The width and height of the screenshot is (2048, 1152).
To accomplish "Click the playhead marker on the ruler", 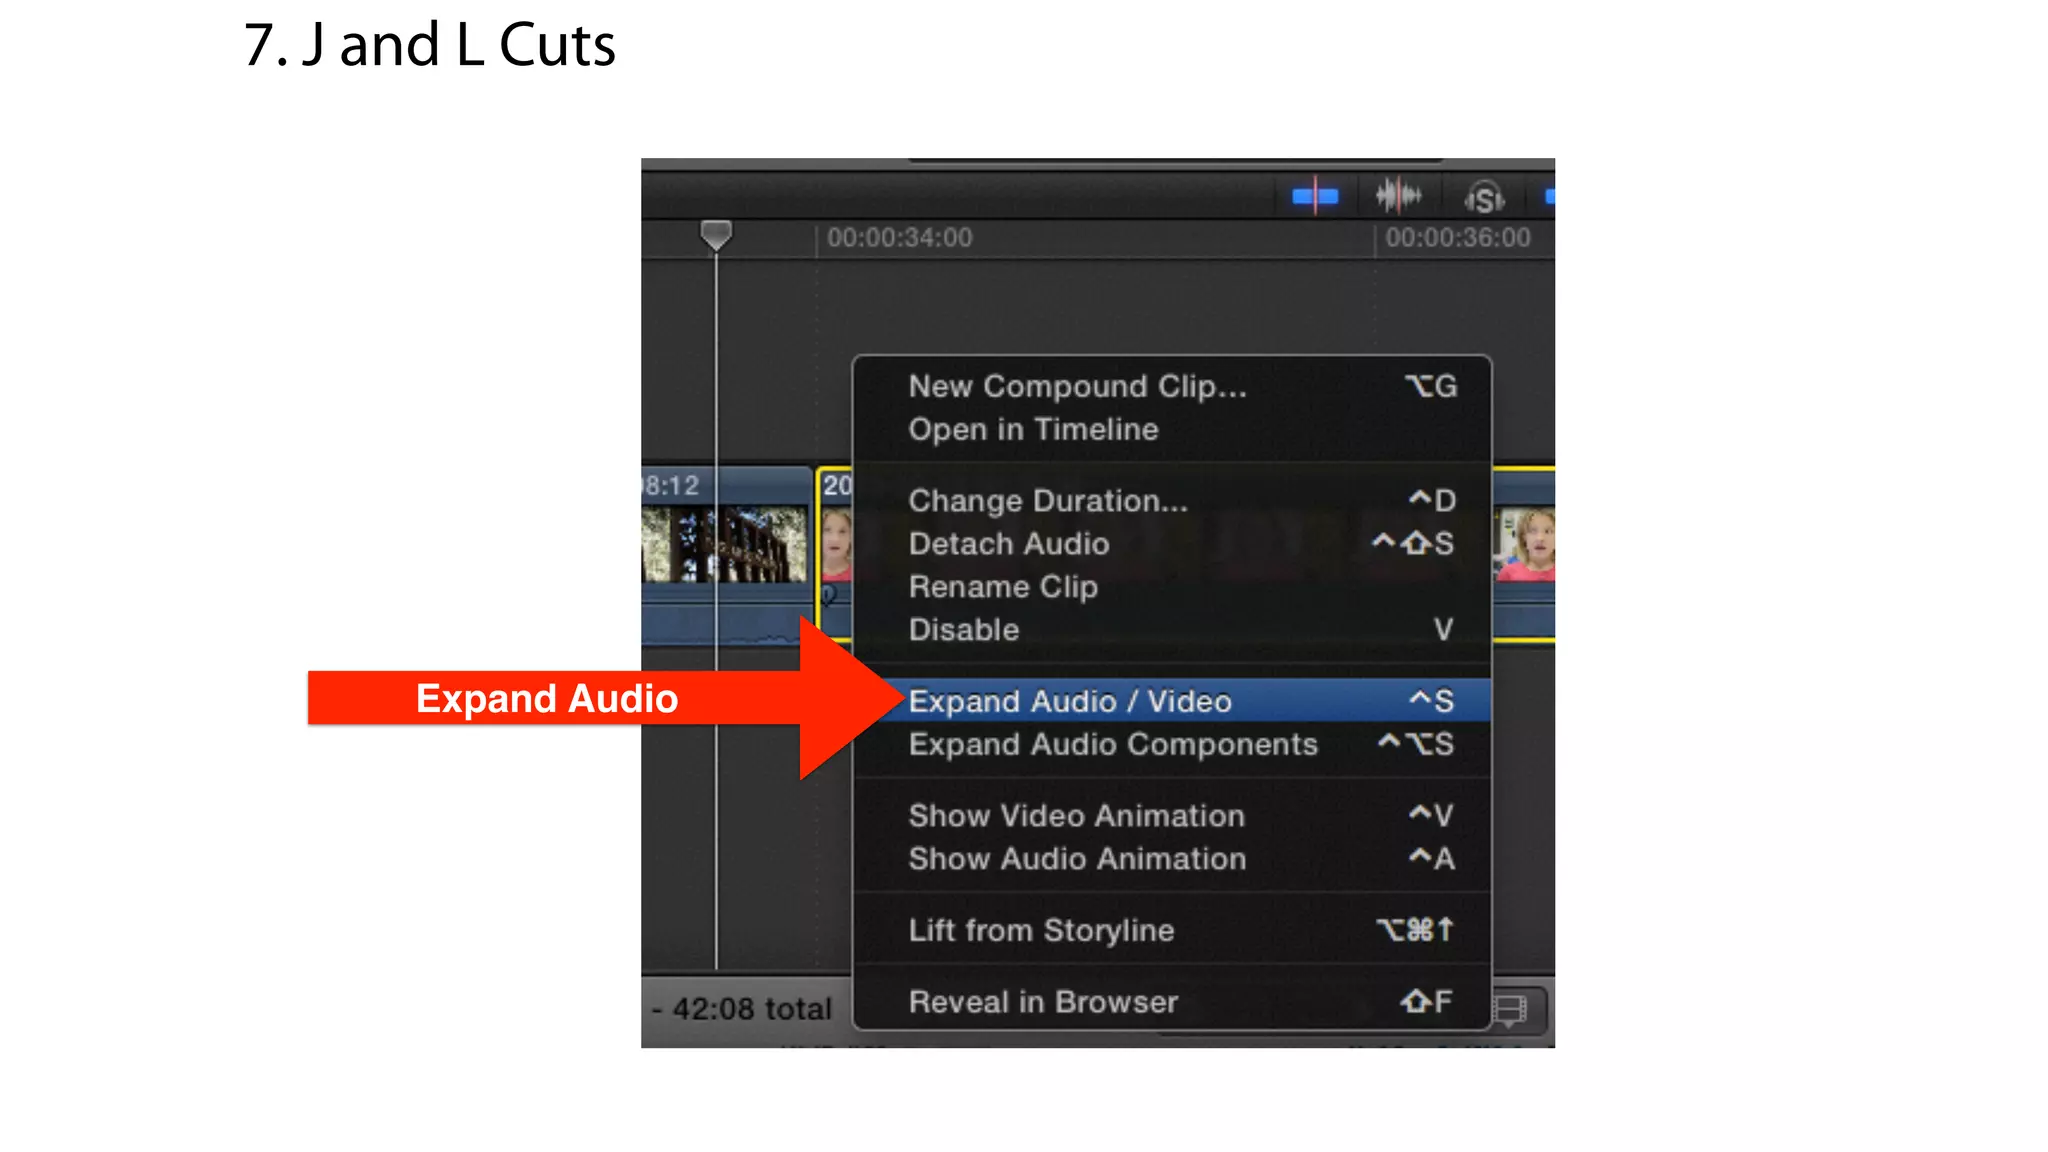I will tap(715, 236).
